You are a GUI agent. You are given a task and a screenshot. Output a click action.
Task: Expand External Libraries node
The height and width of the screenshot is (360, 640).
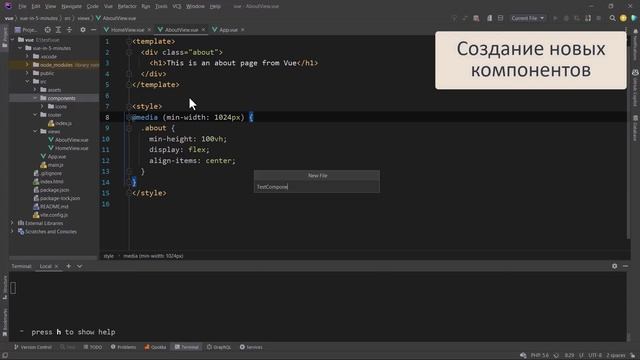12,223
